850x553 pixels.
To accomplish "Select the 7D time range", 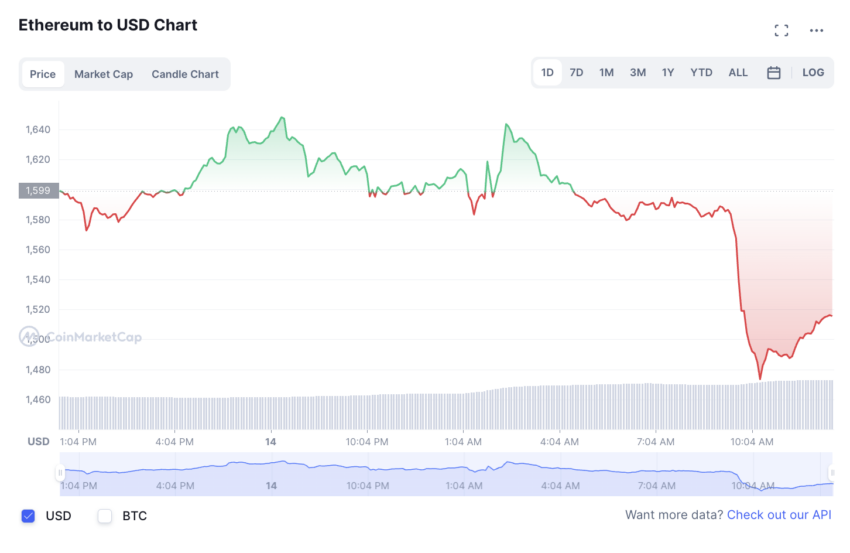I will click(x=576, y=73).
